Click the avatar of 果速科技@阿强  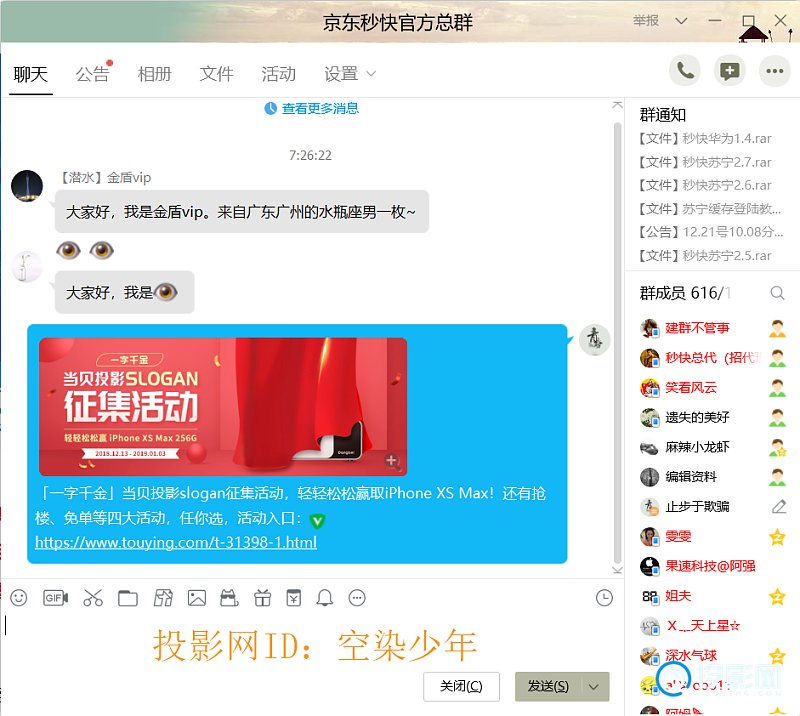tap(649, 566)
